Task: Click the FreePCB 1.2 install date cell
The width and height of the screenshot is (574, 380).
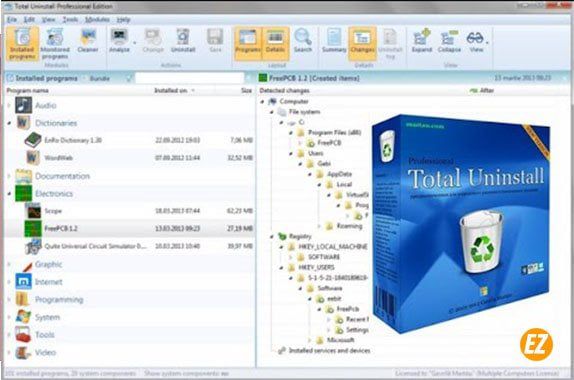Action: click(x=178, y=228)
